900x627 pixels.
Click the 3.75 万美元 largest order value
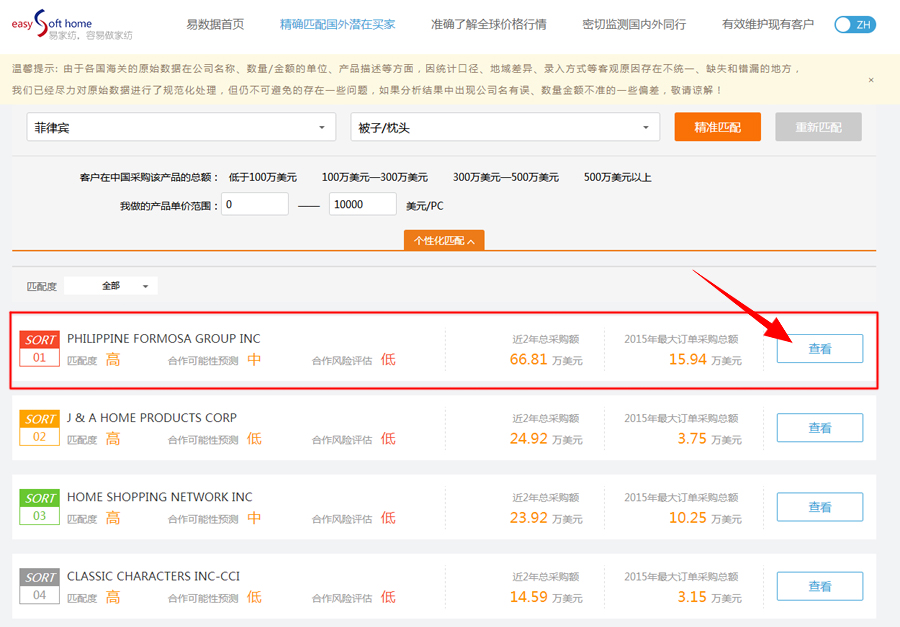click(709, 439)
